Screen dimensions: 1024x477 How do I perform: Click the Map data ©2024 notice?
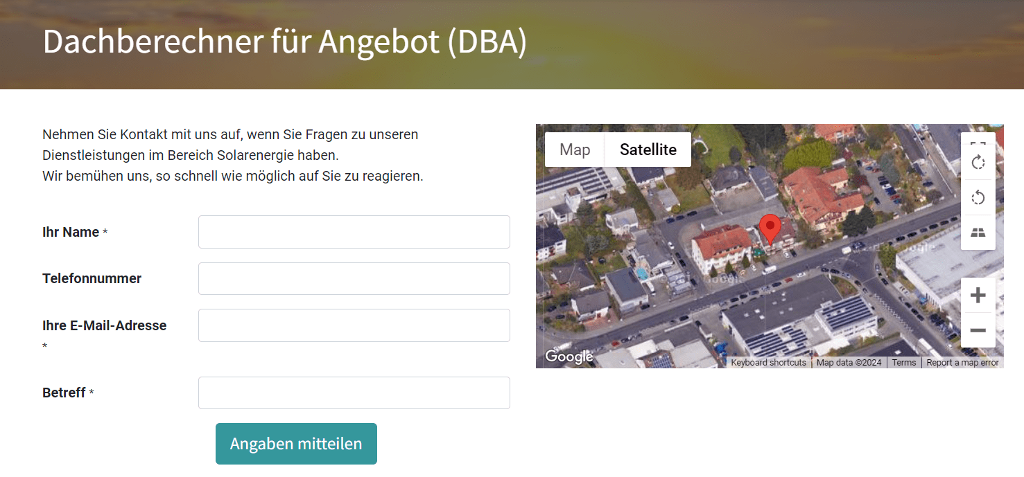pos(849,363)
